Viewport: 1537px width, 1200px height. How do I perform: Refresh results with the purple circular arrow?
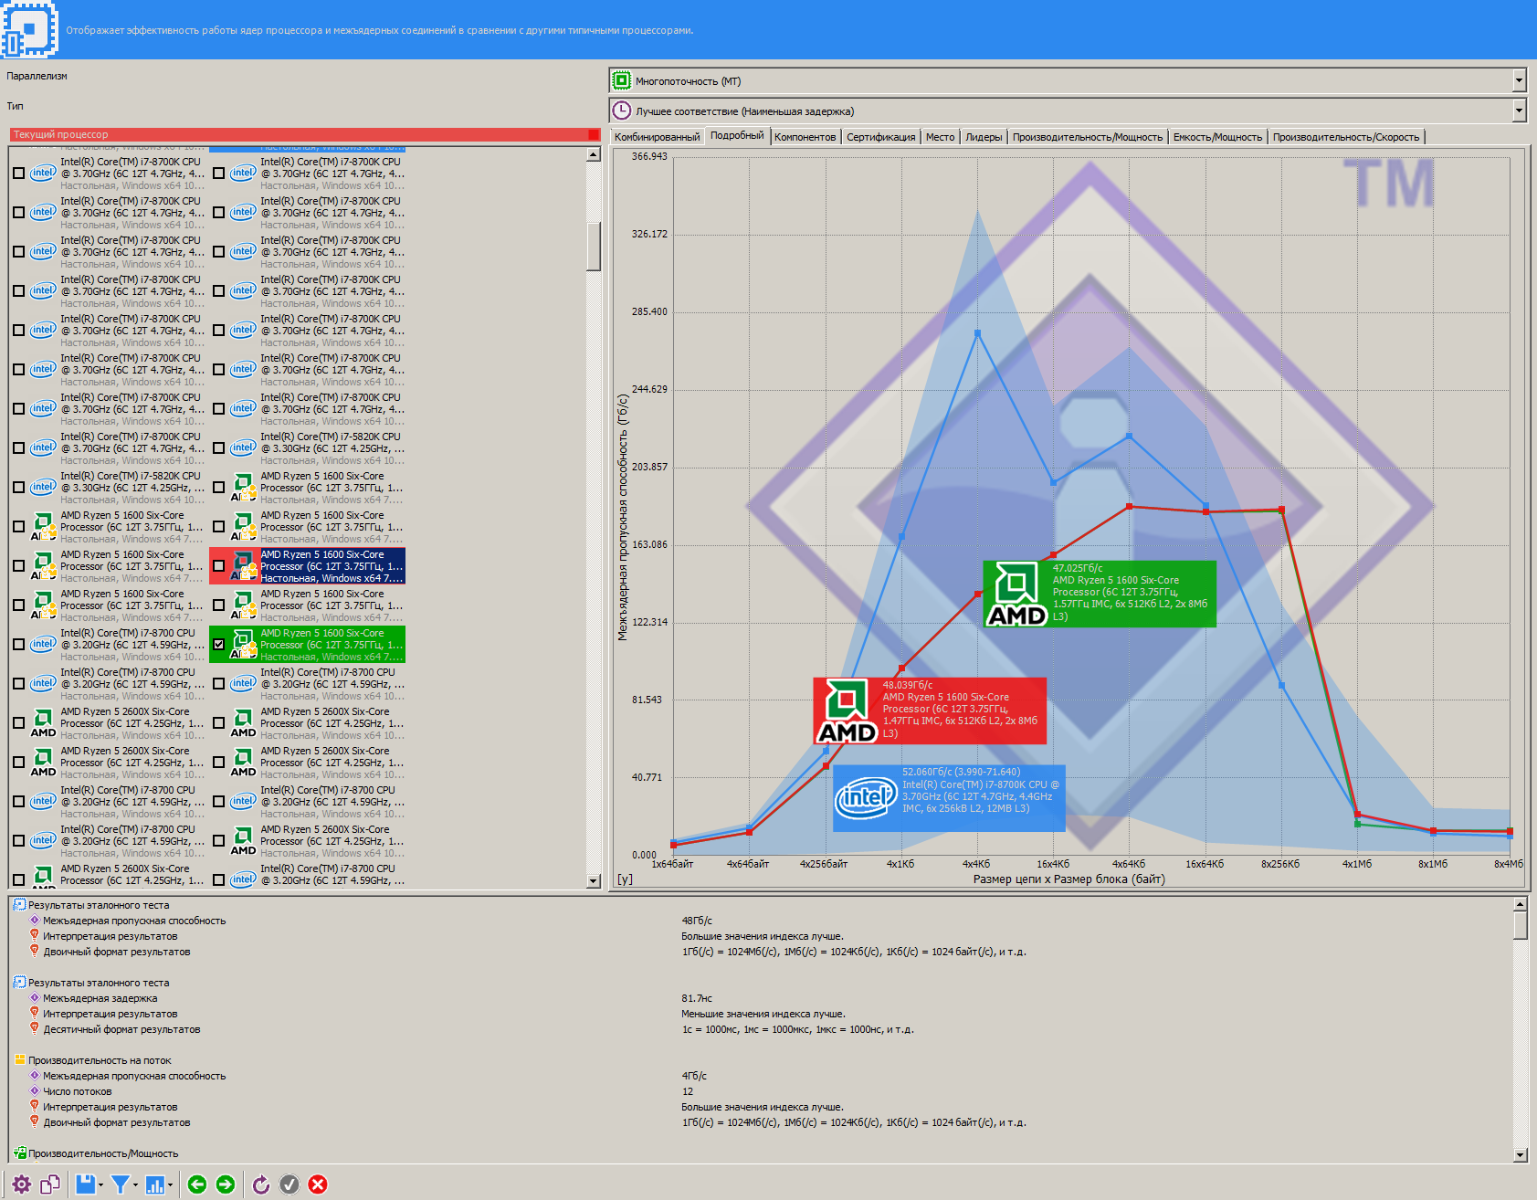click(261, 1185)
